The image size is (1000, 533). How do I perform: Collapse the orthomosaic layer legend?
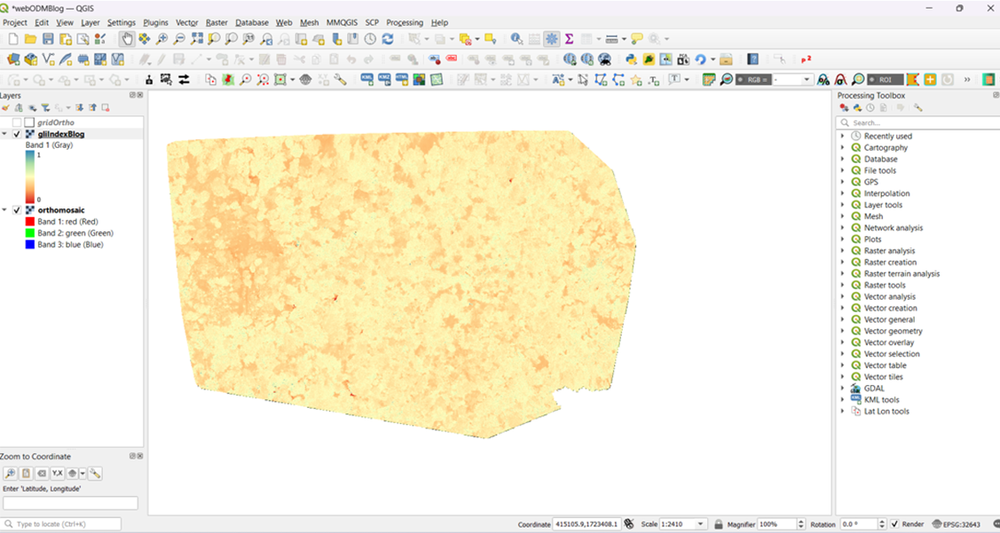5,210
